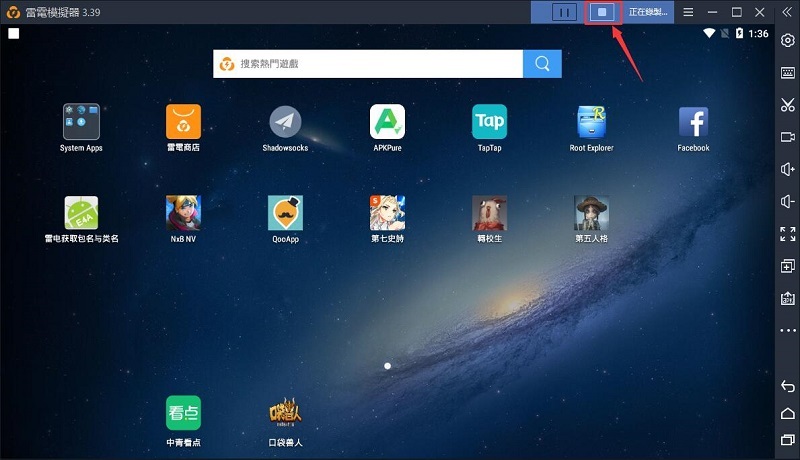Increase volume using sidebar speaker plus
This screenshot has width=800, height=460.
(x=788, y=169)
